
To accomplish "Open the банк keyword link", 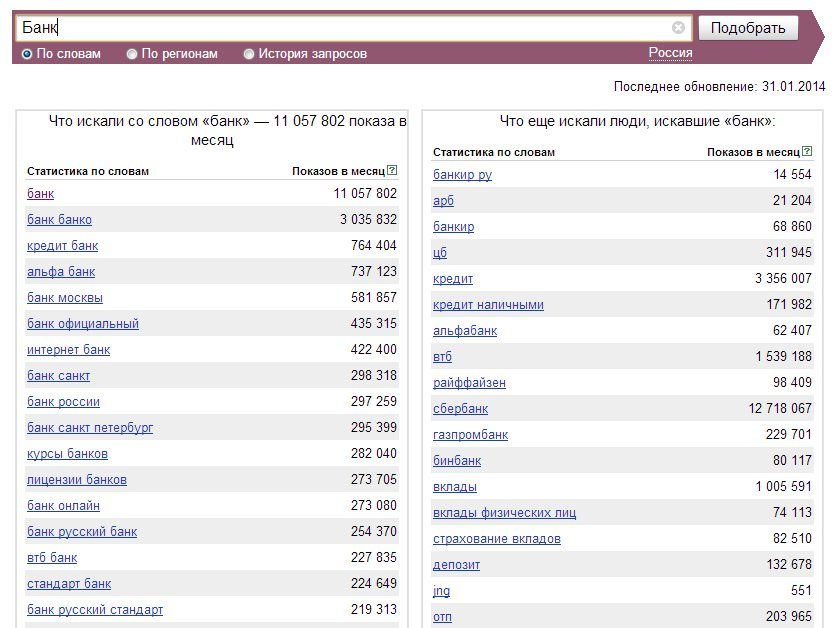I will (40, 193).
